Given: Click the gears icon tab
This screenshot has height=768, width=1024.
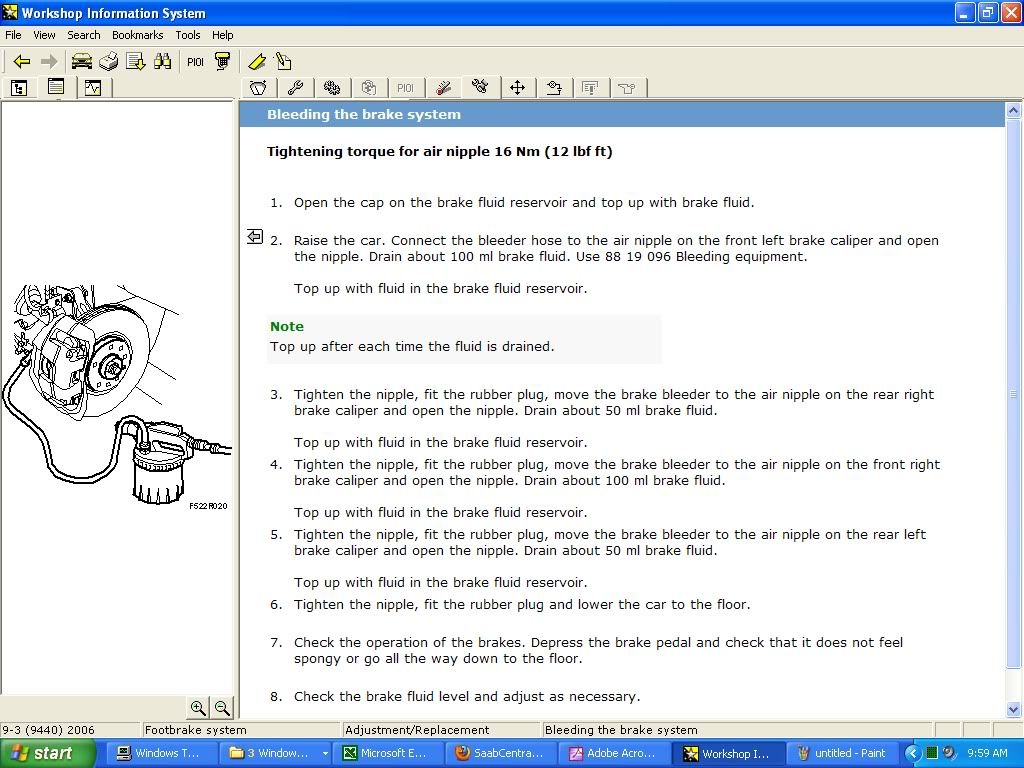Looking at the screenshot, I should coord(332,88).
